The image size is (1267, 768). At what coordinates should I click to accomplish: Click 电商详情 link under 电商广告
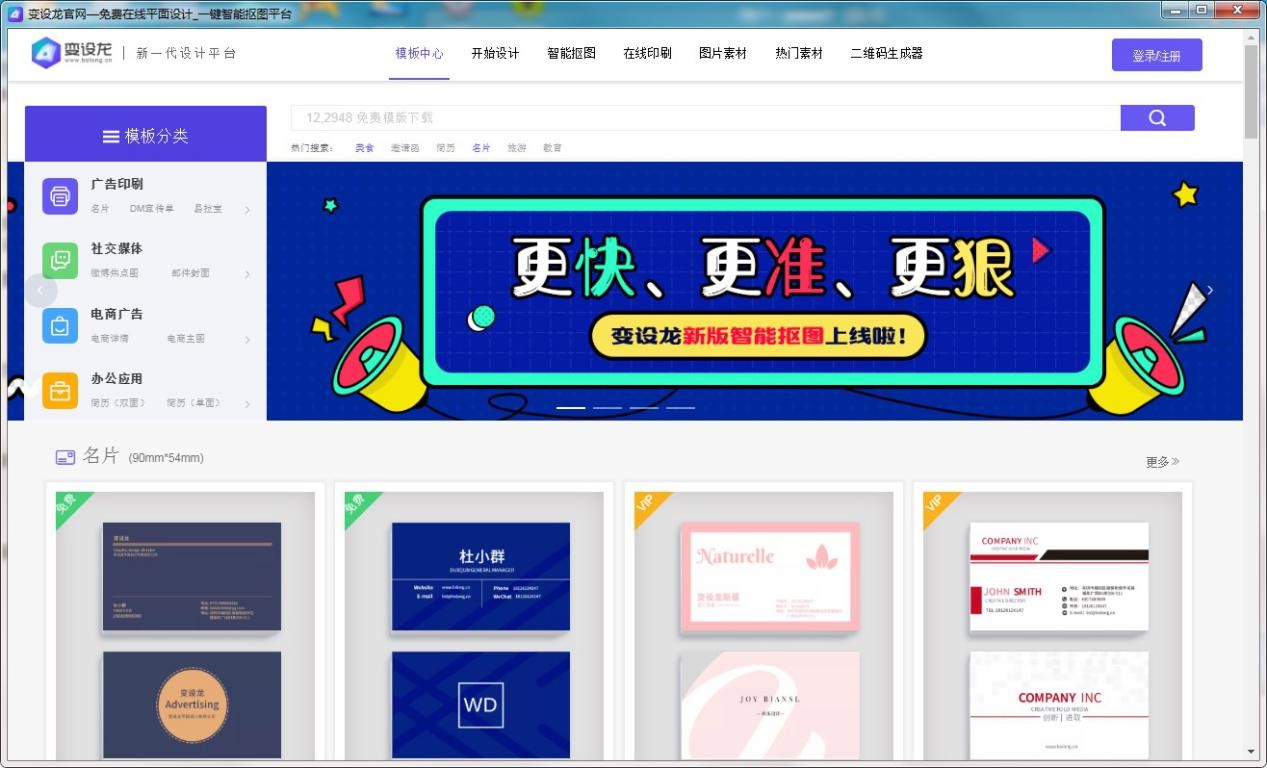[110, 339]
